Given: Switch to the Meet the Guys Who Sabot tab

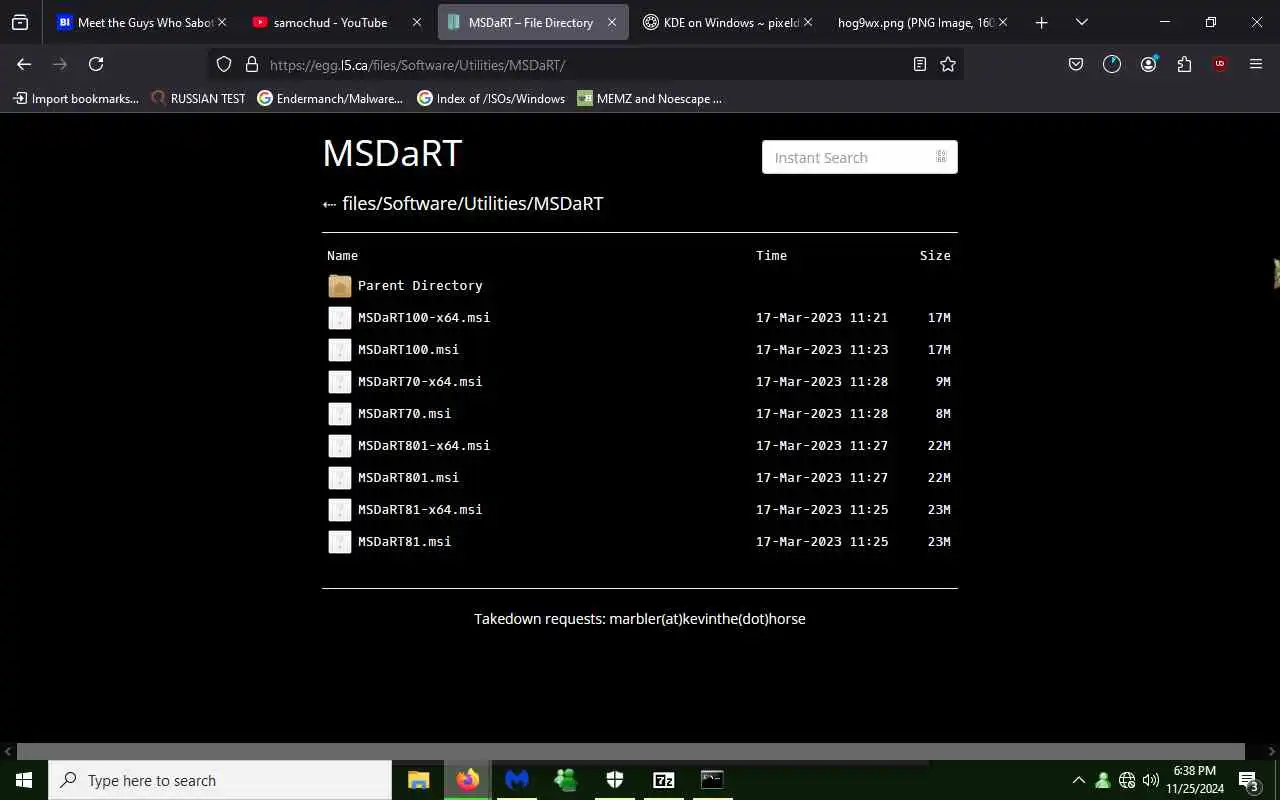Looking at the screenshot, I should (x=142, y=22).
